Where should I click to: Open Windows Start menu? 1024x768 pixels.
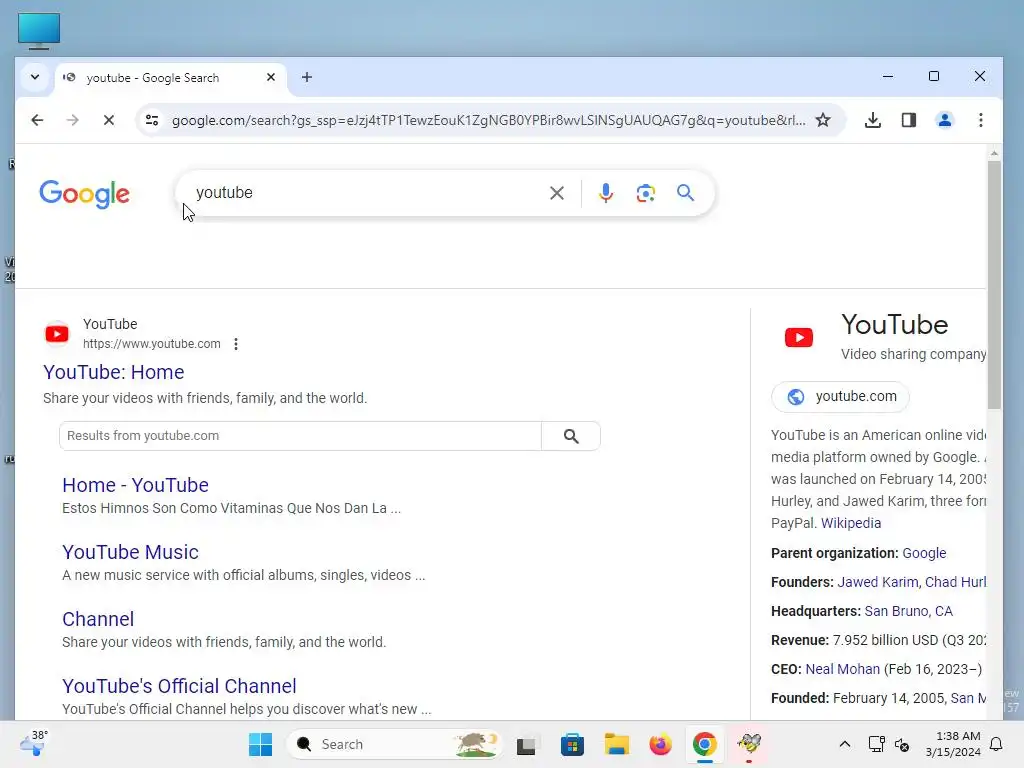coord(260,744)
